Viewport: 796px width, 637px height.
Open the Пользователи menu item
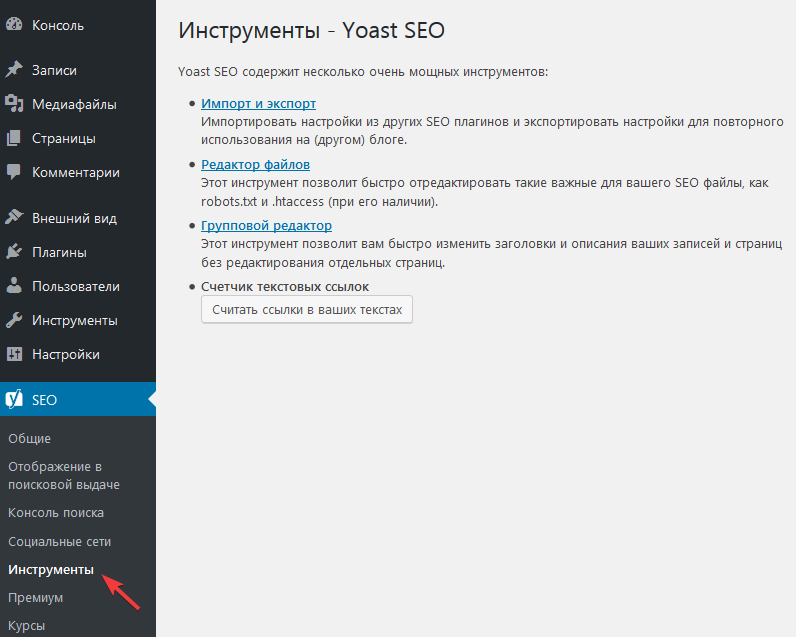pos(78,286)
